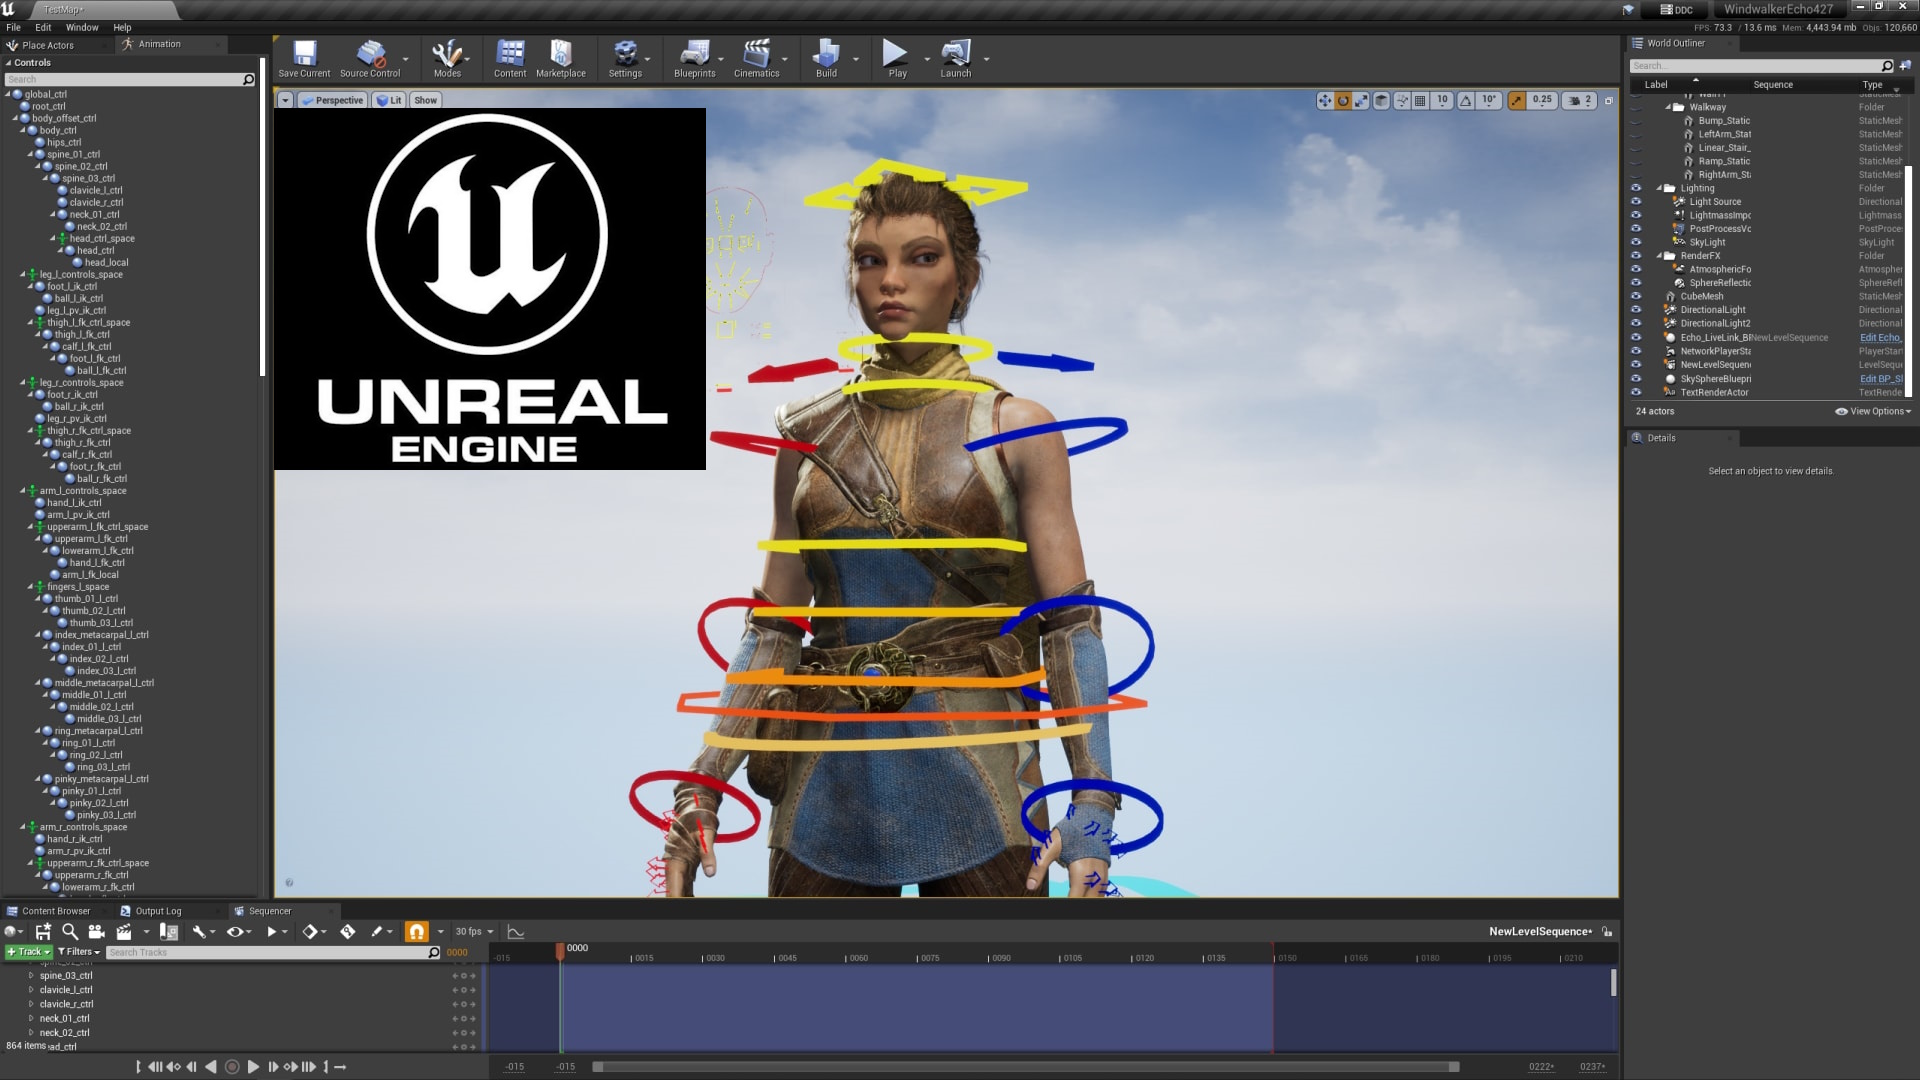Viewport: 1920px width, 1080px height.
Task: Click the Edit Echo blueprint link
Action: click(1879, 338)
